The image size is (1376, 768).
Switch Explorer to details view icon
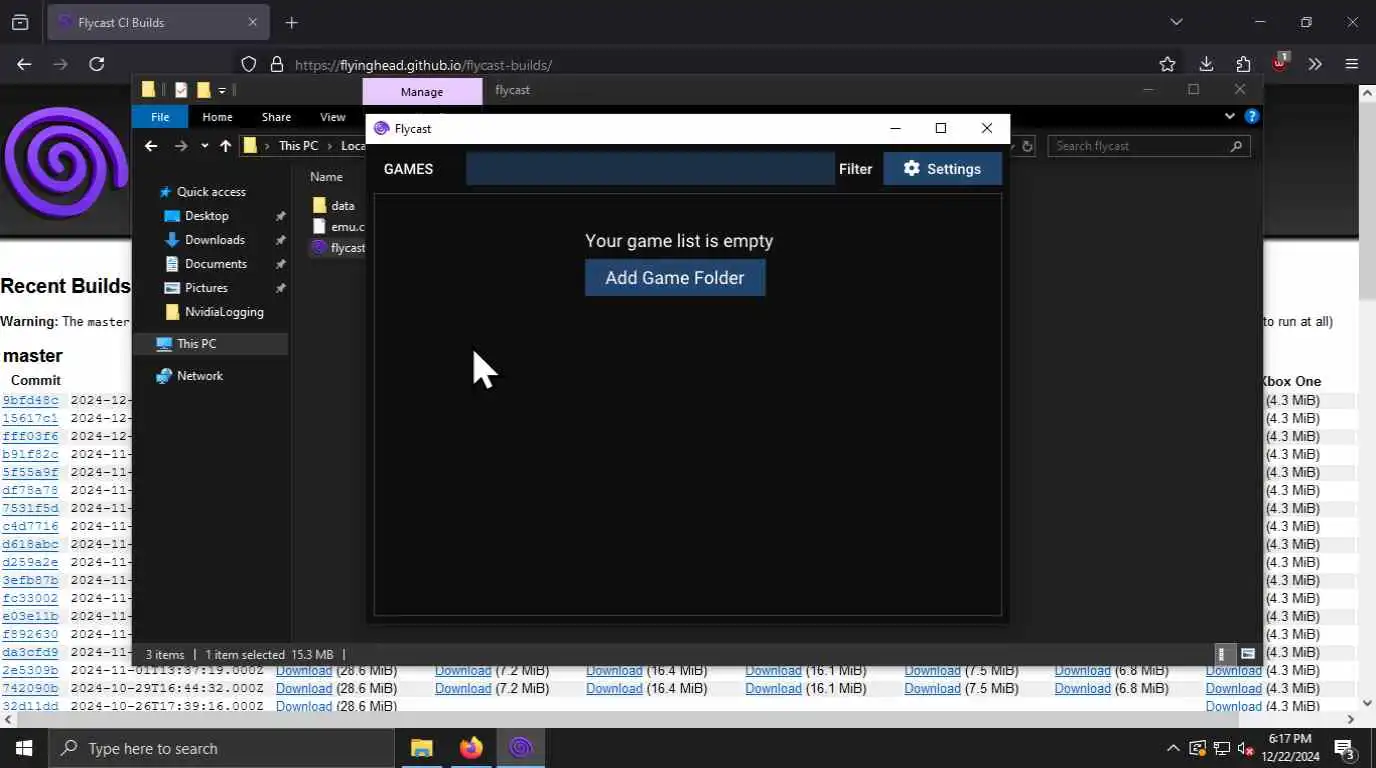(x=1221, y=654)
